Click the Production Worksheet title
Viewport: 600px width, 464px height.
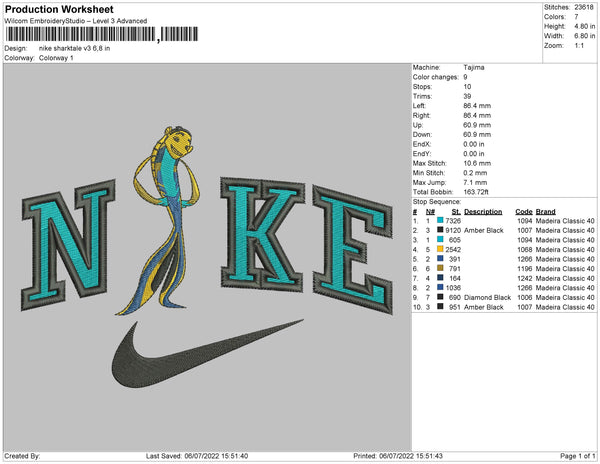pos(59,9)
